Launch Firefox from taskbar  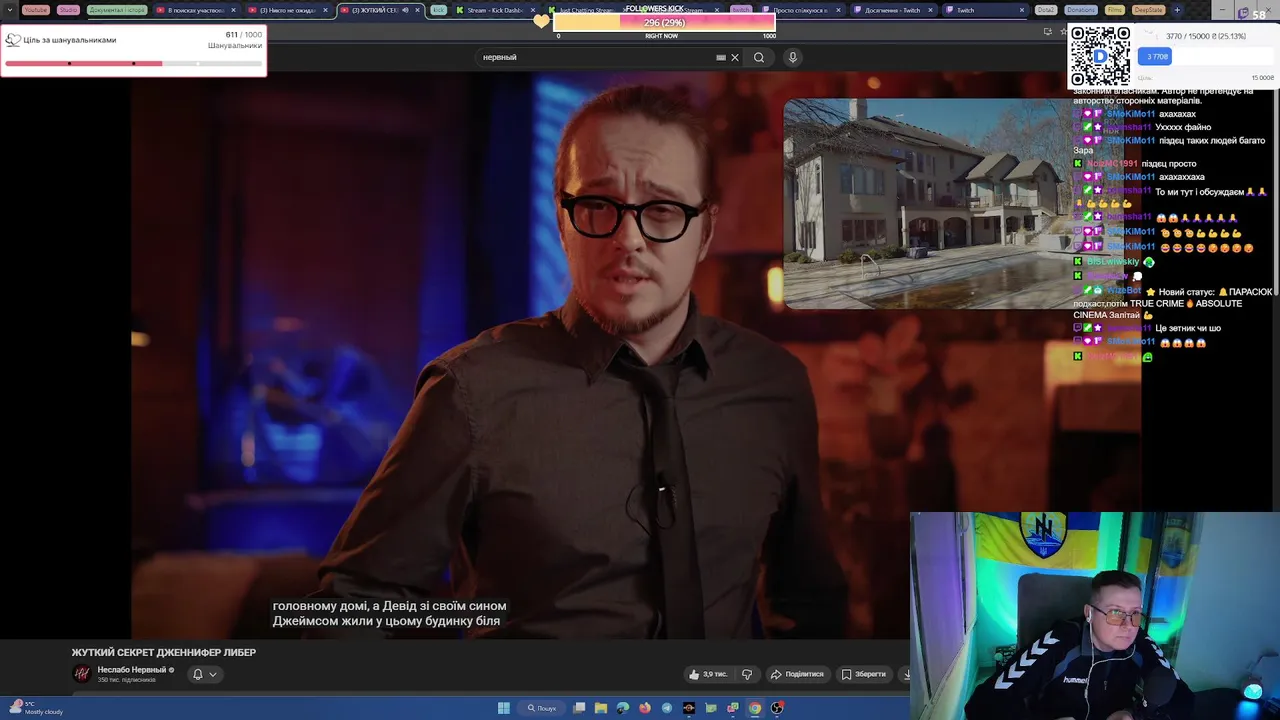coord(645,708)
